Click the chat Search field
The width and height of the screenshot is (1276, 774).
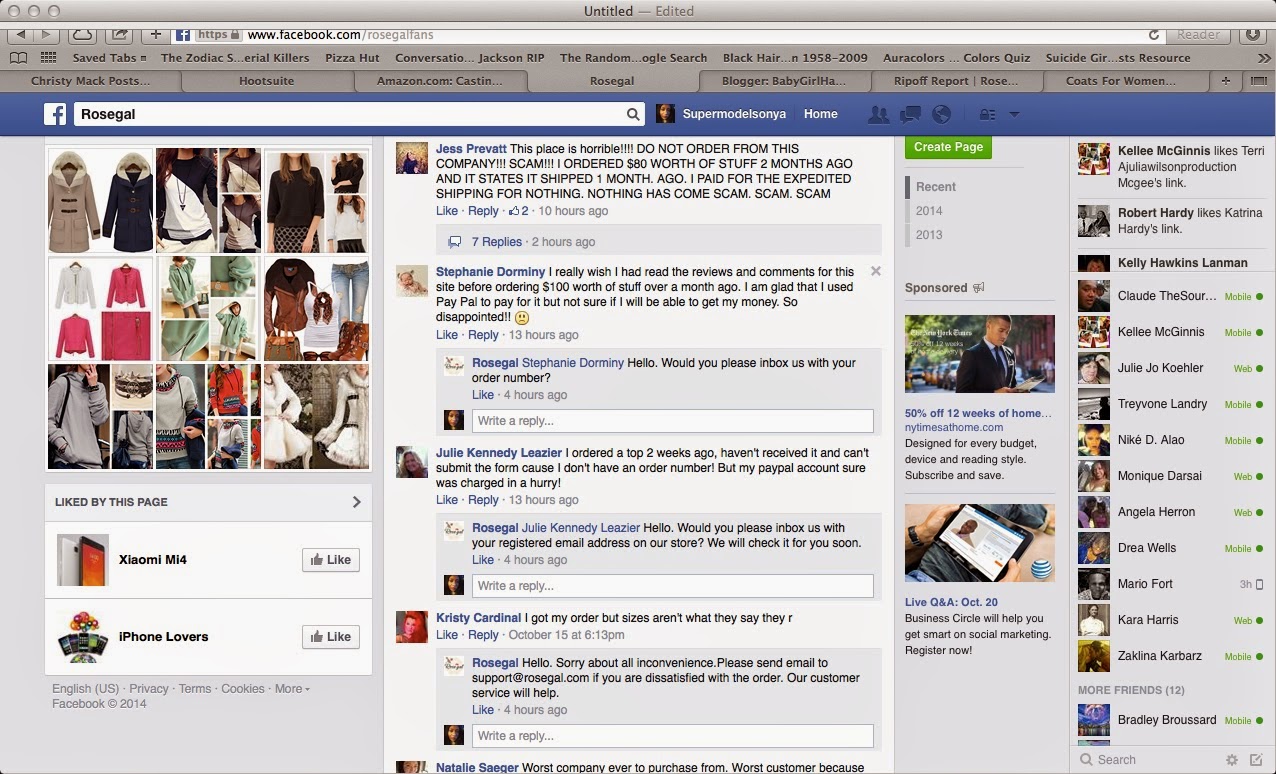[x=1145, y=760]
